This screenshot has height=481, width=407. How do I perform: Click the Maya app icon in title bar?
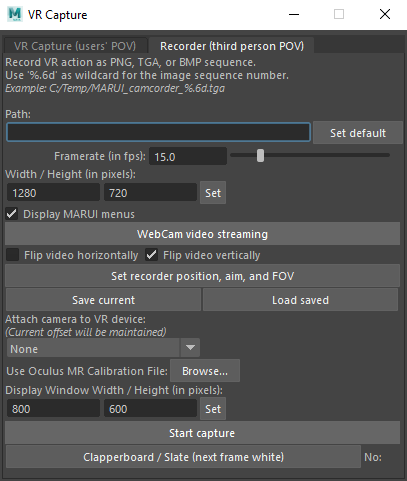(15, 14)
